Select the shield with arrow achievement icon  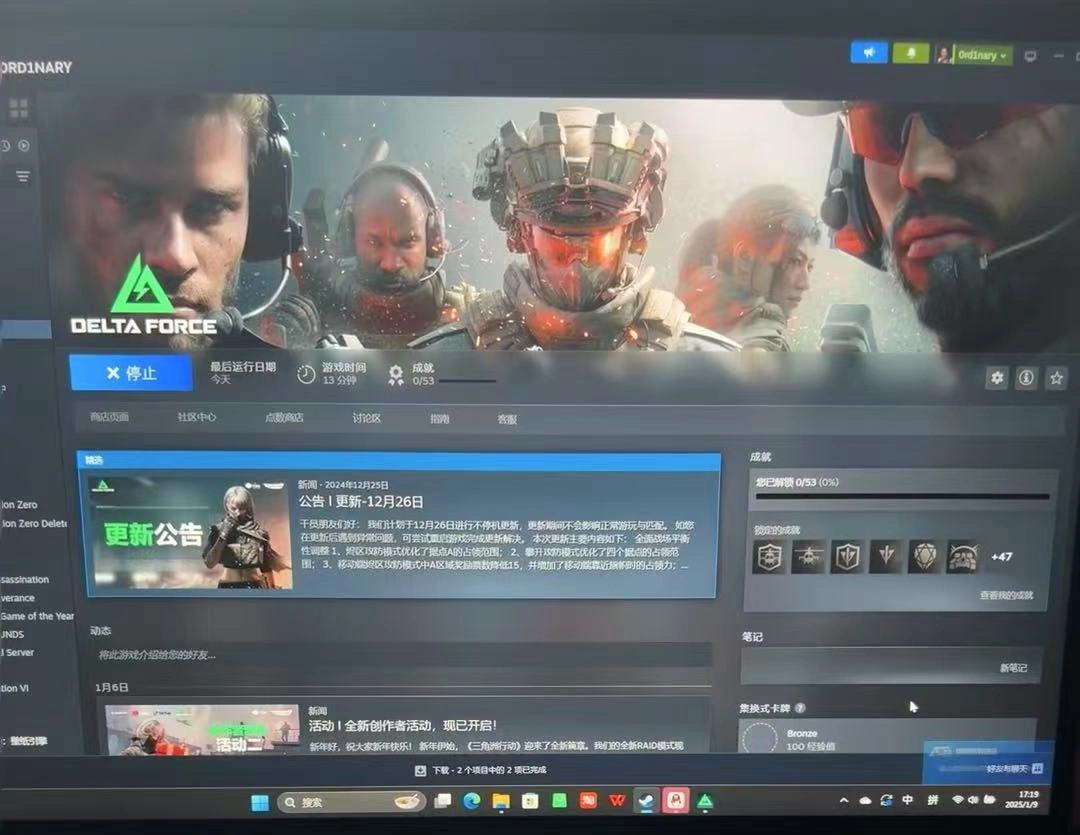[x=847, y=557]
